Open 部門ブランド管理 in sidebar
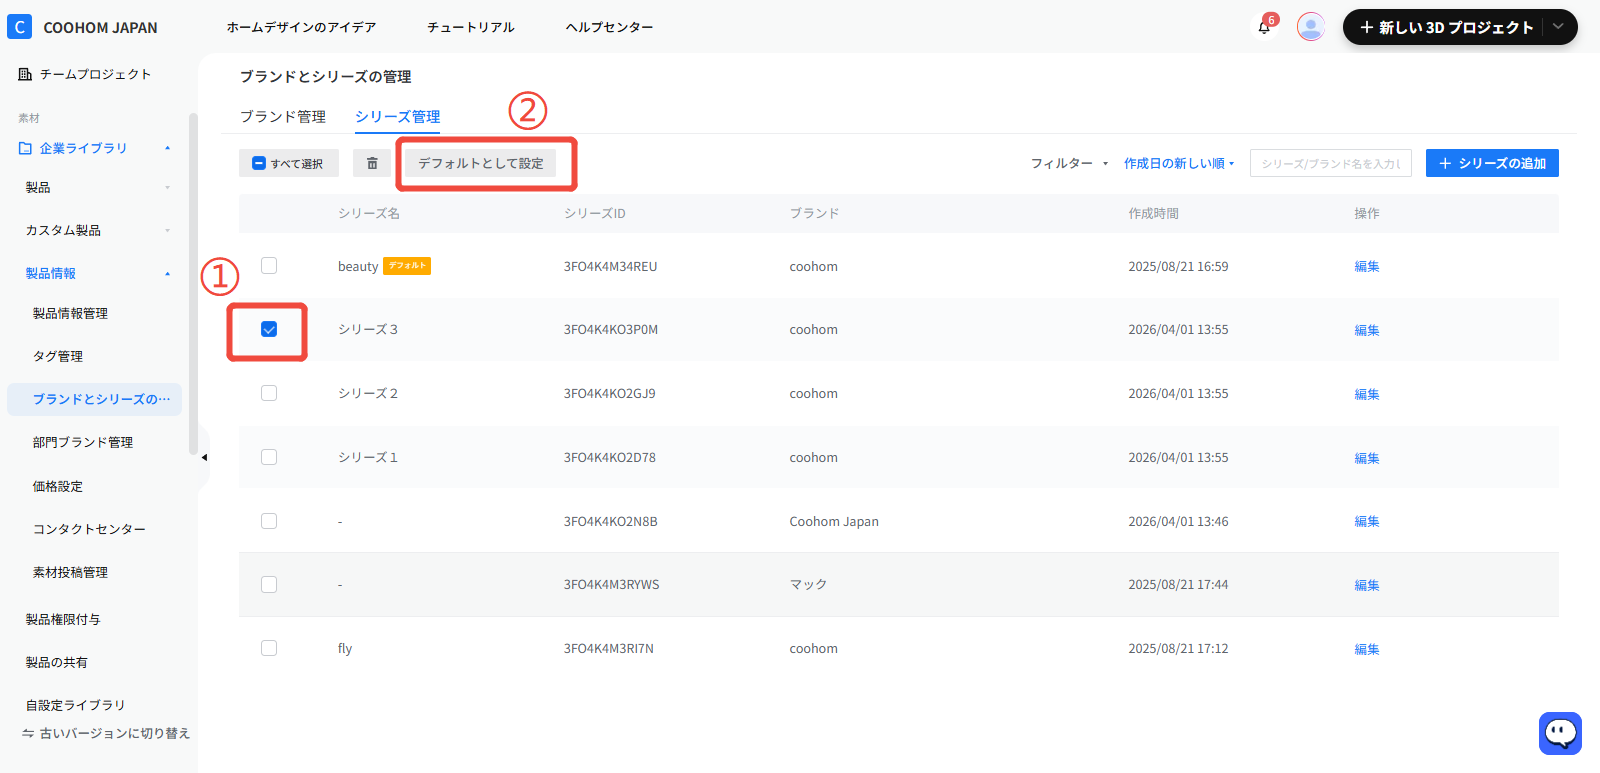The image size is (1600, 773). (x=83, y=442)
